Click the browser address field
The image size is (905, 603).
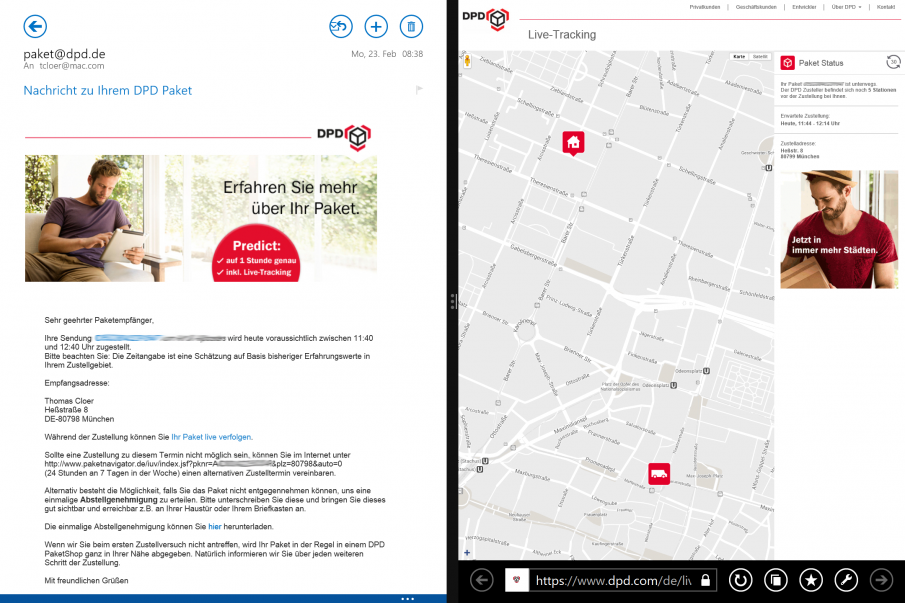[x=614, y=580]
